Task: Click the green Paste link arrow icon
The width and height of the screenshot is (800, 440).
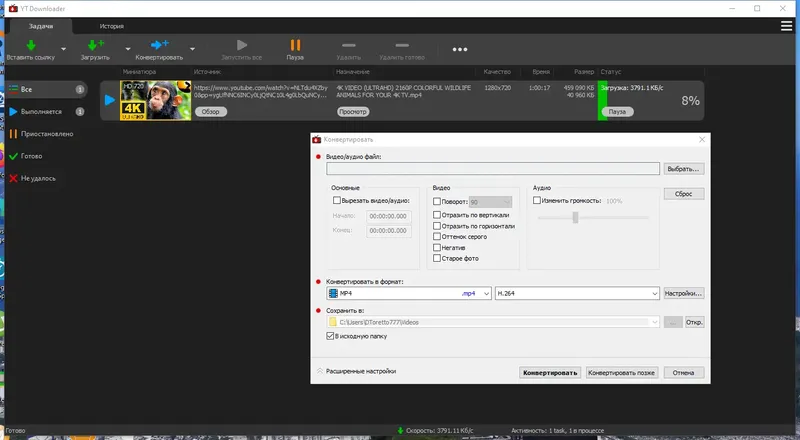Action: pyautogui.click(x=31, y=45)
